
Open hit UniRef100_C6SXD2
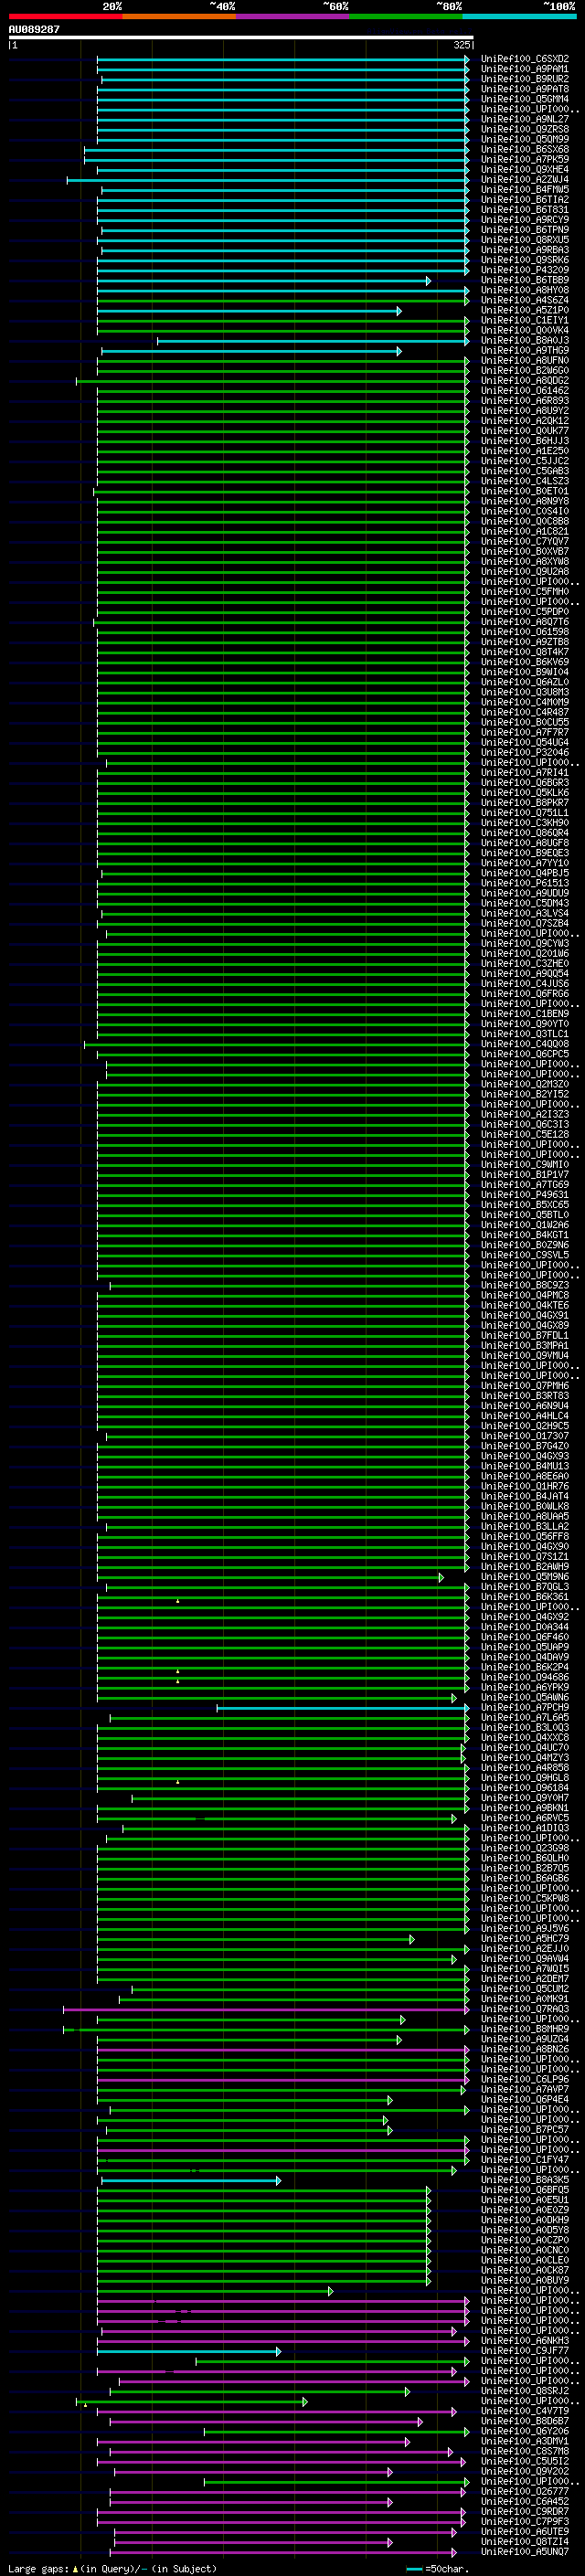click(x=524, y=59)
